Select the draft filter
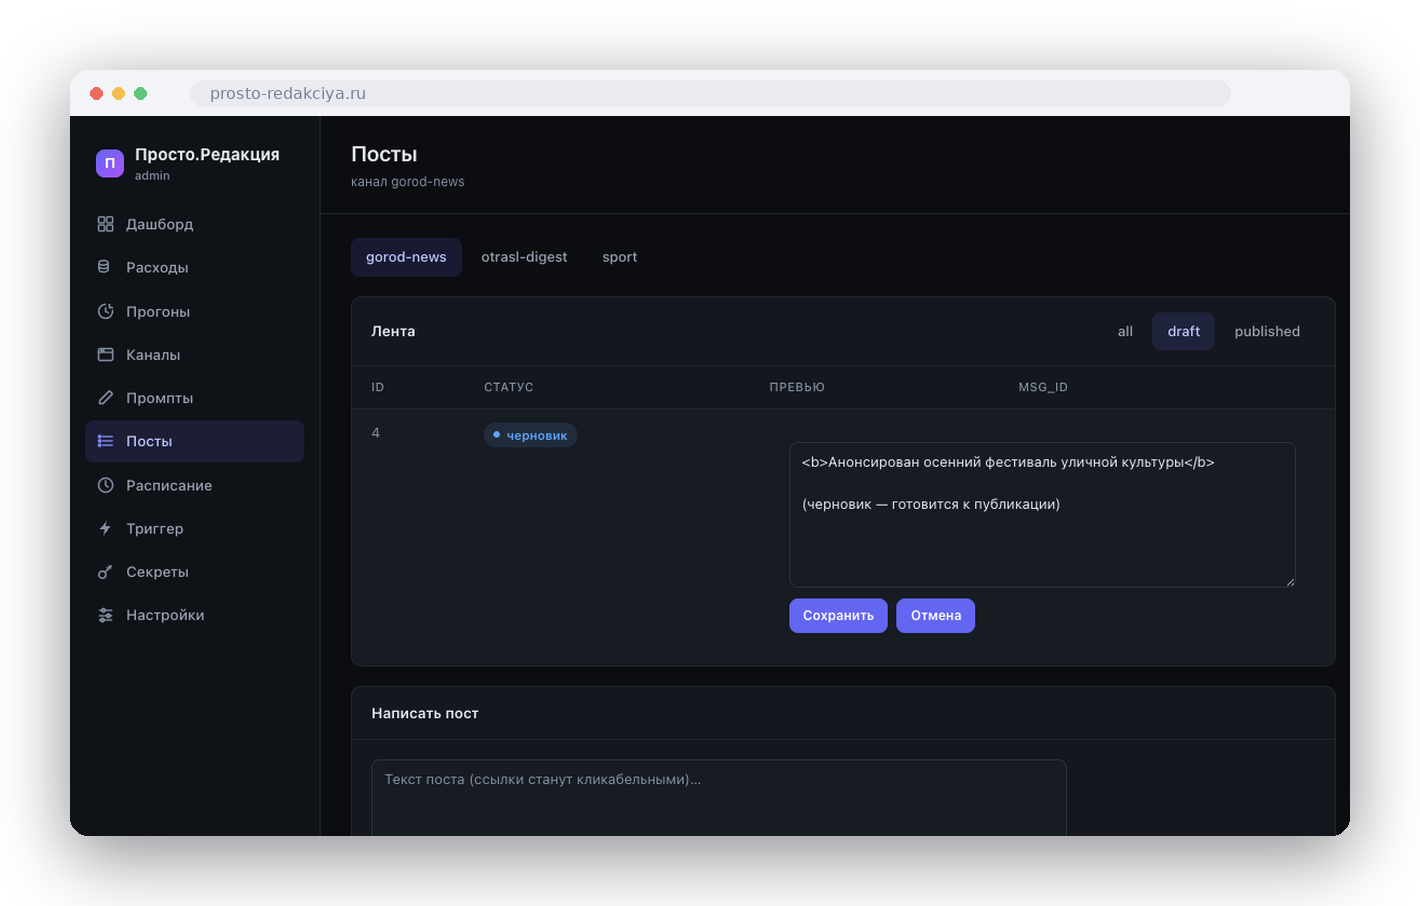This screenshot has height=906, width=1420. coord(1184,331)
